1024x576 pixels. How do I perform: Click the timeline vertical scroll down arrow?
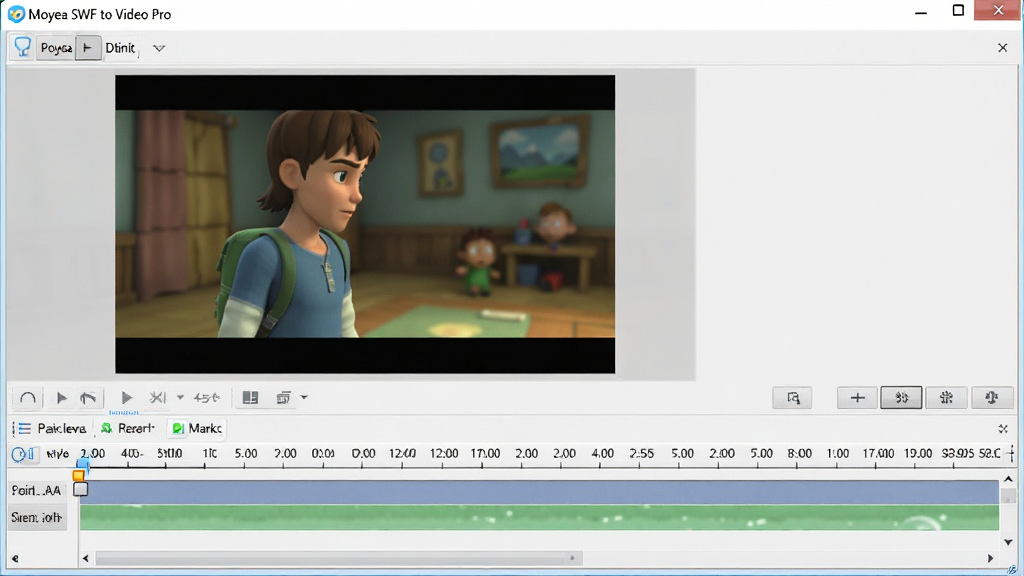point(1008,542)
